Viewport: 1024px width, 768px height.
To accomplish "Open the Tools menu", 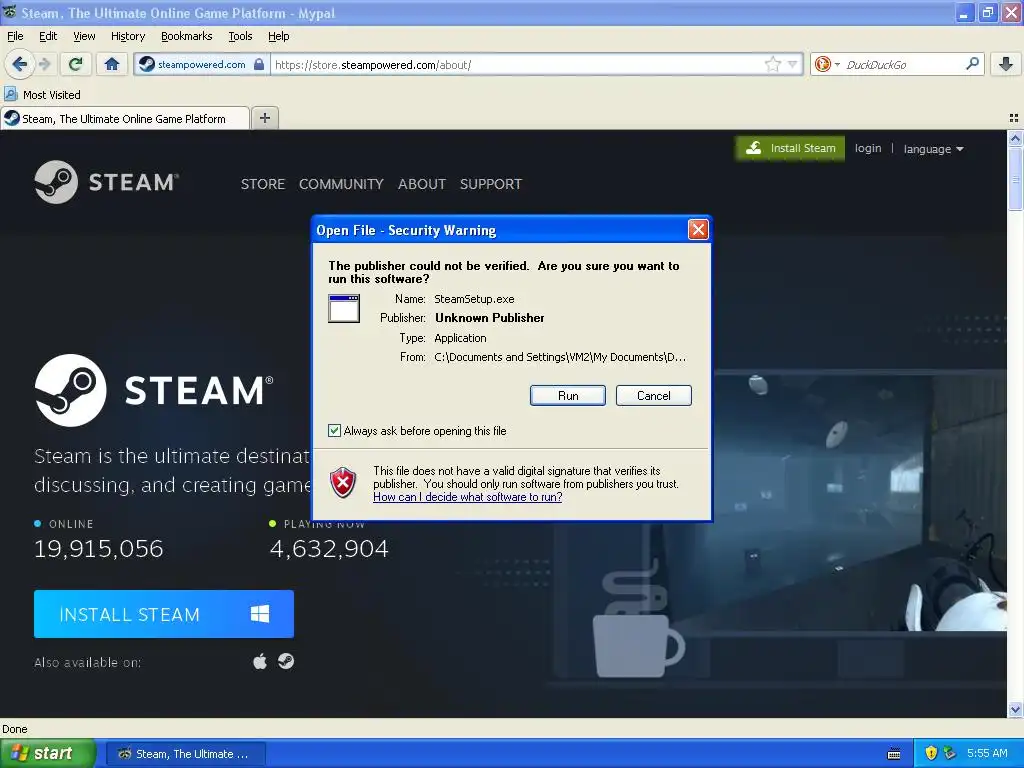I will [x=240, y=36].
